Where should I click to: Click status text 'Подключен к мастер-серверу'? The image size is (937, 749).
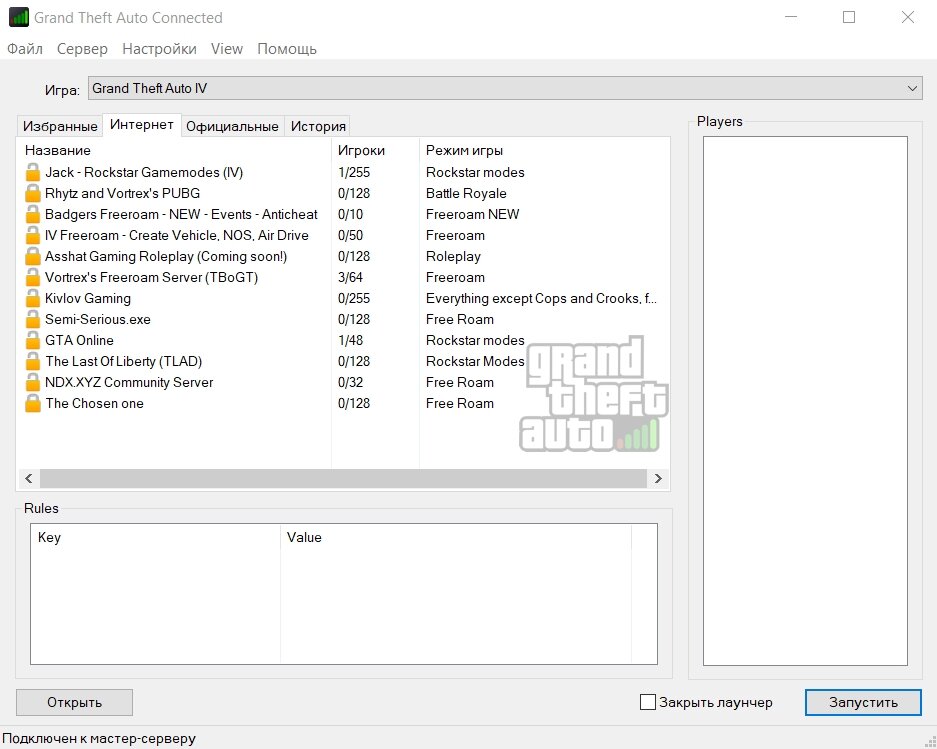click(x=99, y=739)
